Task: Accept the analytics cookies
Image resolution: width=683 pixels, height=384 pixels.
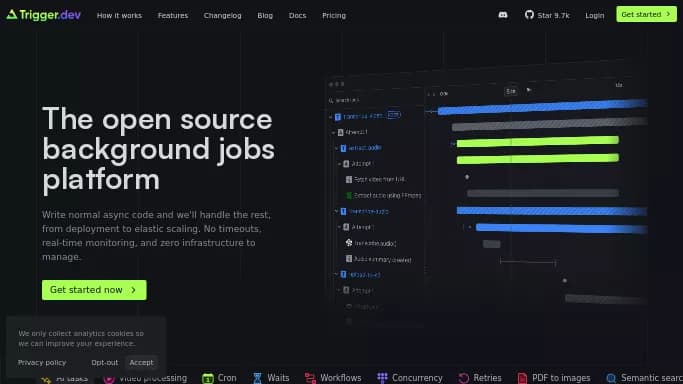Action: pos(141,362)
